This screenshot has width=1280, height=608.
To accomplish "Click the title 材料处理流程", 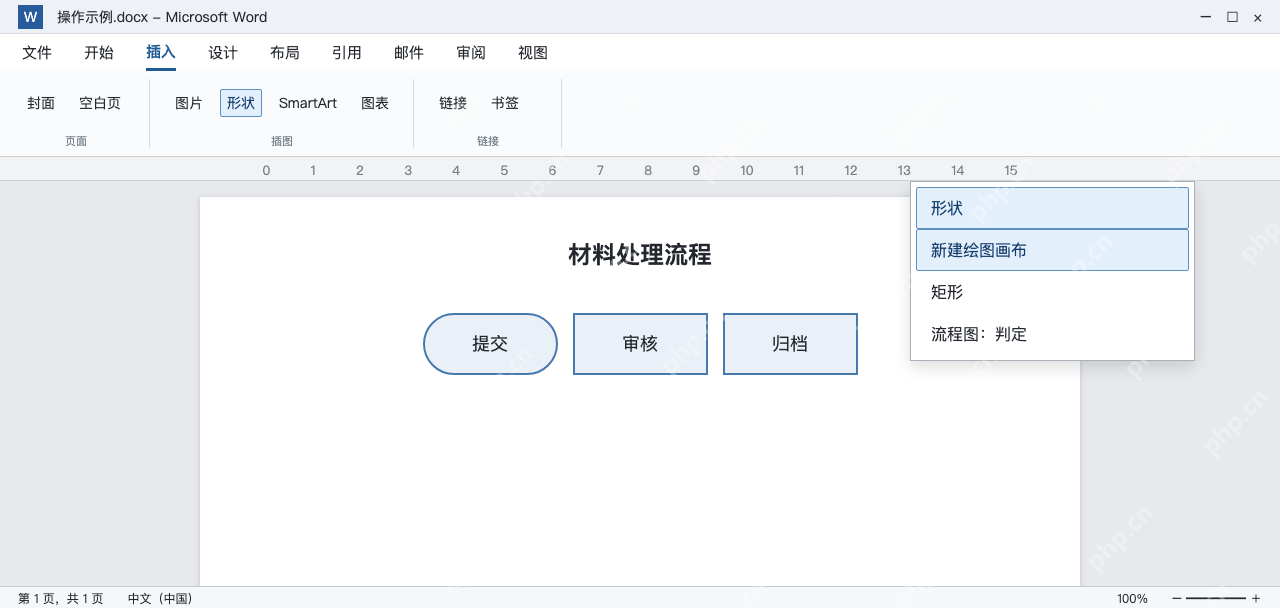I will (640, 255).
